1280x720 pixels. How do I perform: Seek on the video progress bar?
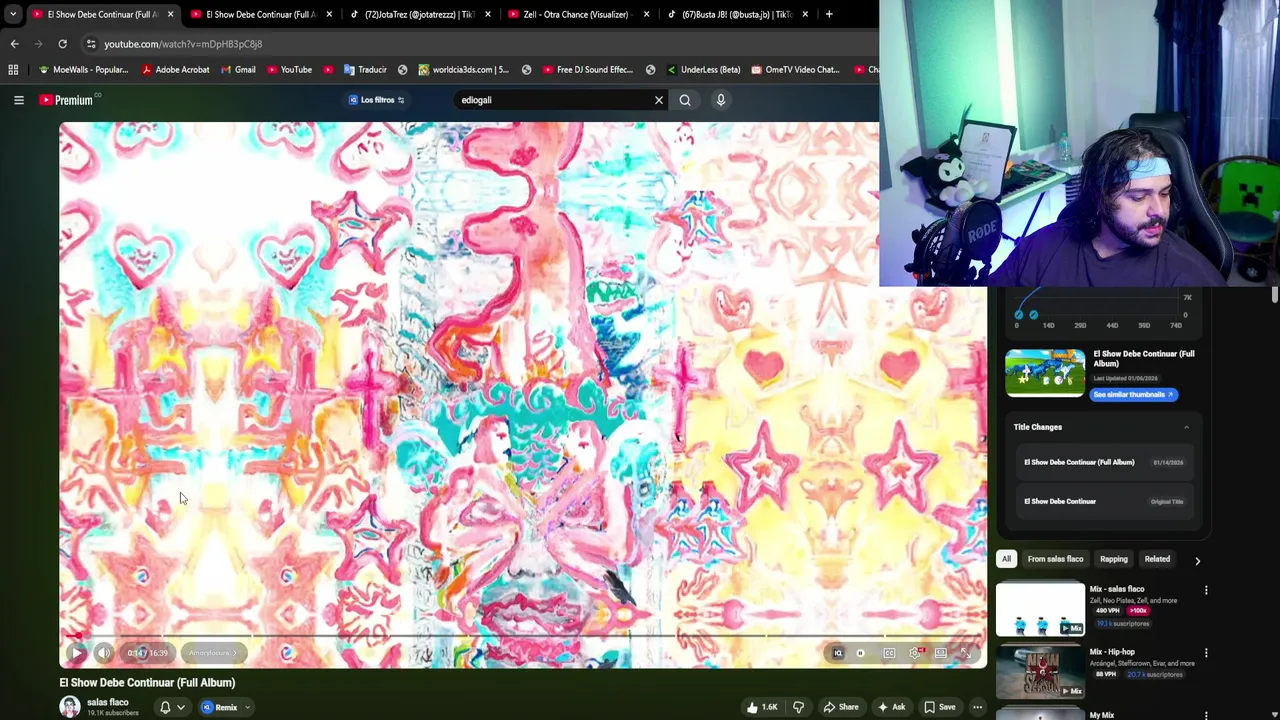pyautogui.click(x=523, y=635)
